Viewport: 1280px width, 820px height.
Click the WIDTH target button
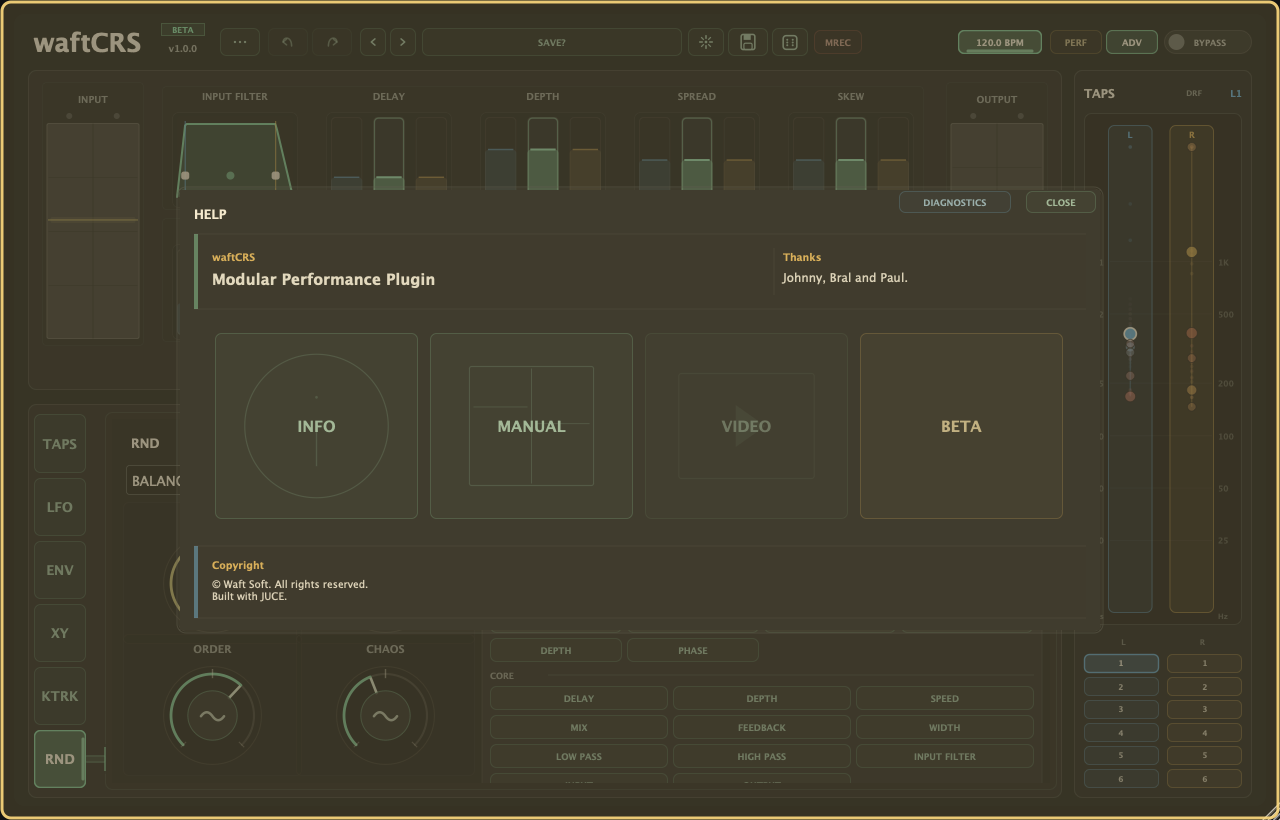945,727
